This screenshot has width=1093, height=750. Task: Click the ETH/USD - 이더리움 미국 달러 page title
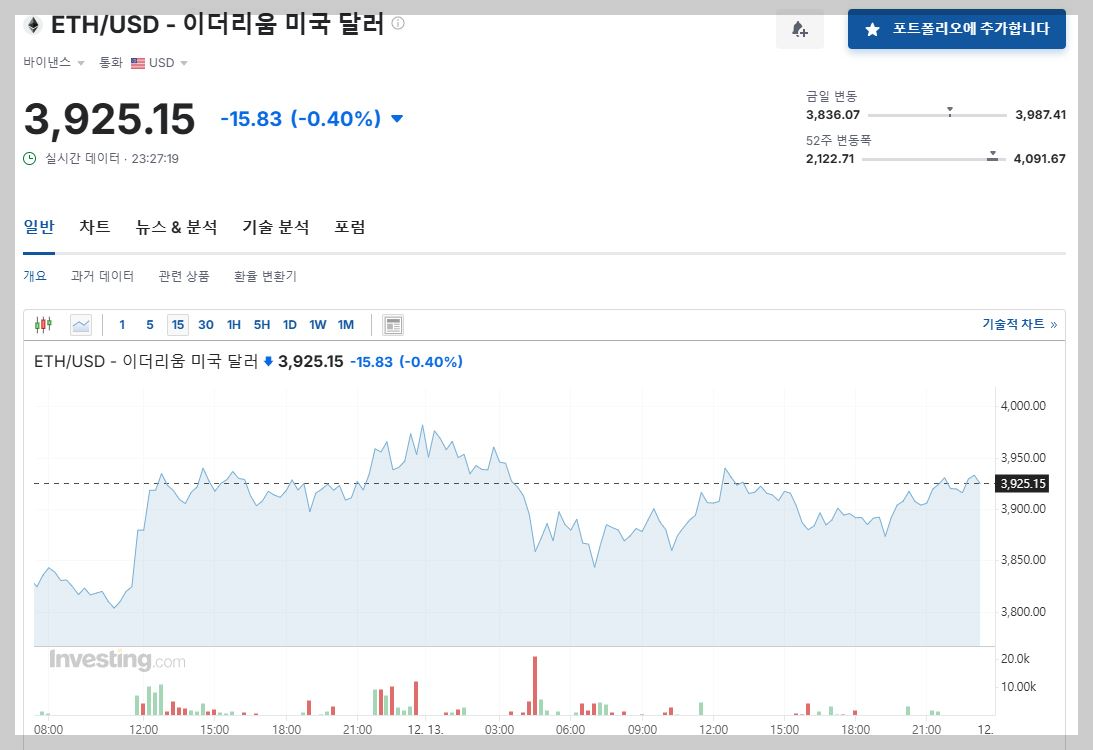(x=217, y=24)
